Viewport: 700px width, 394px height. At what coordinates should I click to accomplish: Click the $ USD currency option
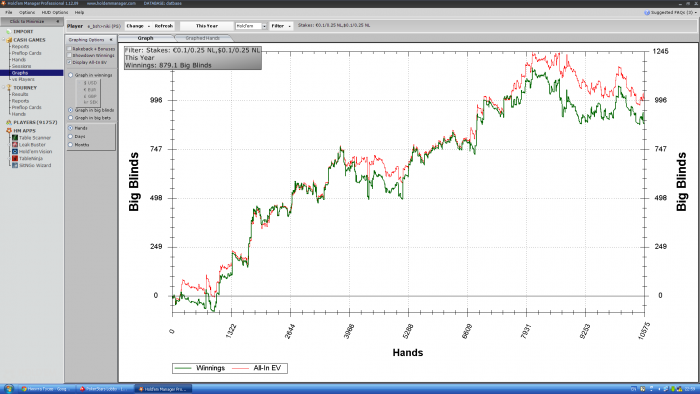pos(90,83)
